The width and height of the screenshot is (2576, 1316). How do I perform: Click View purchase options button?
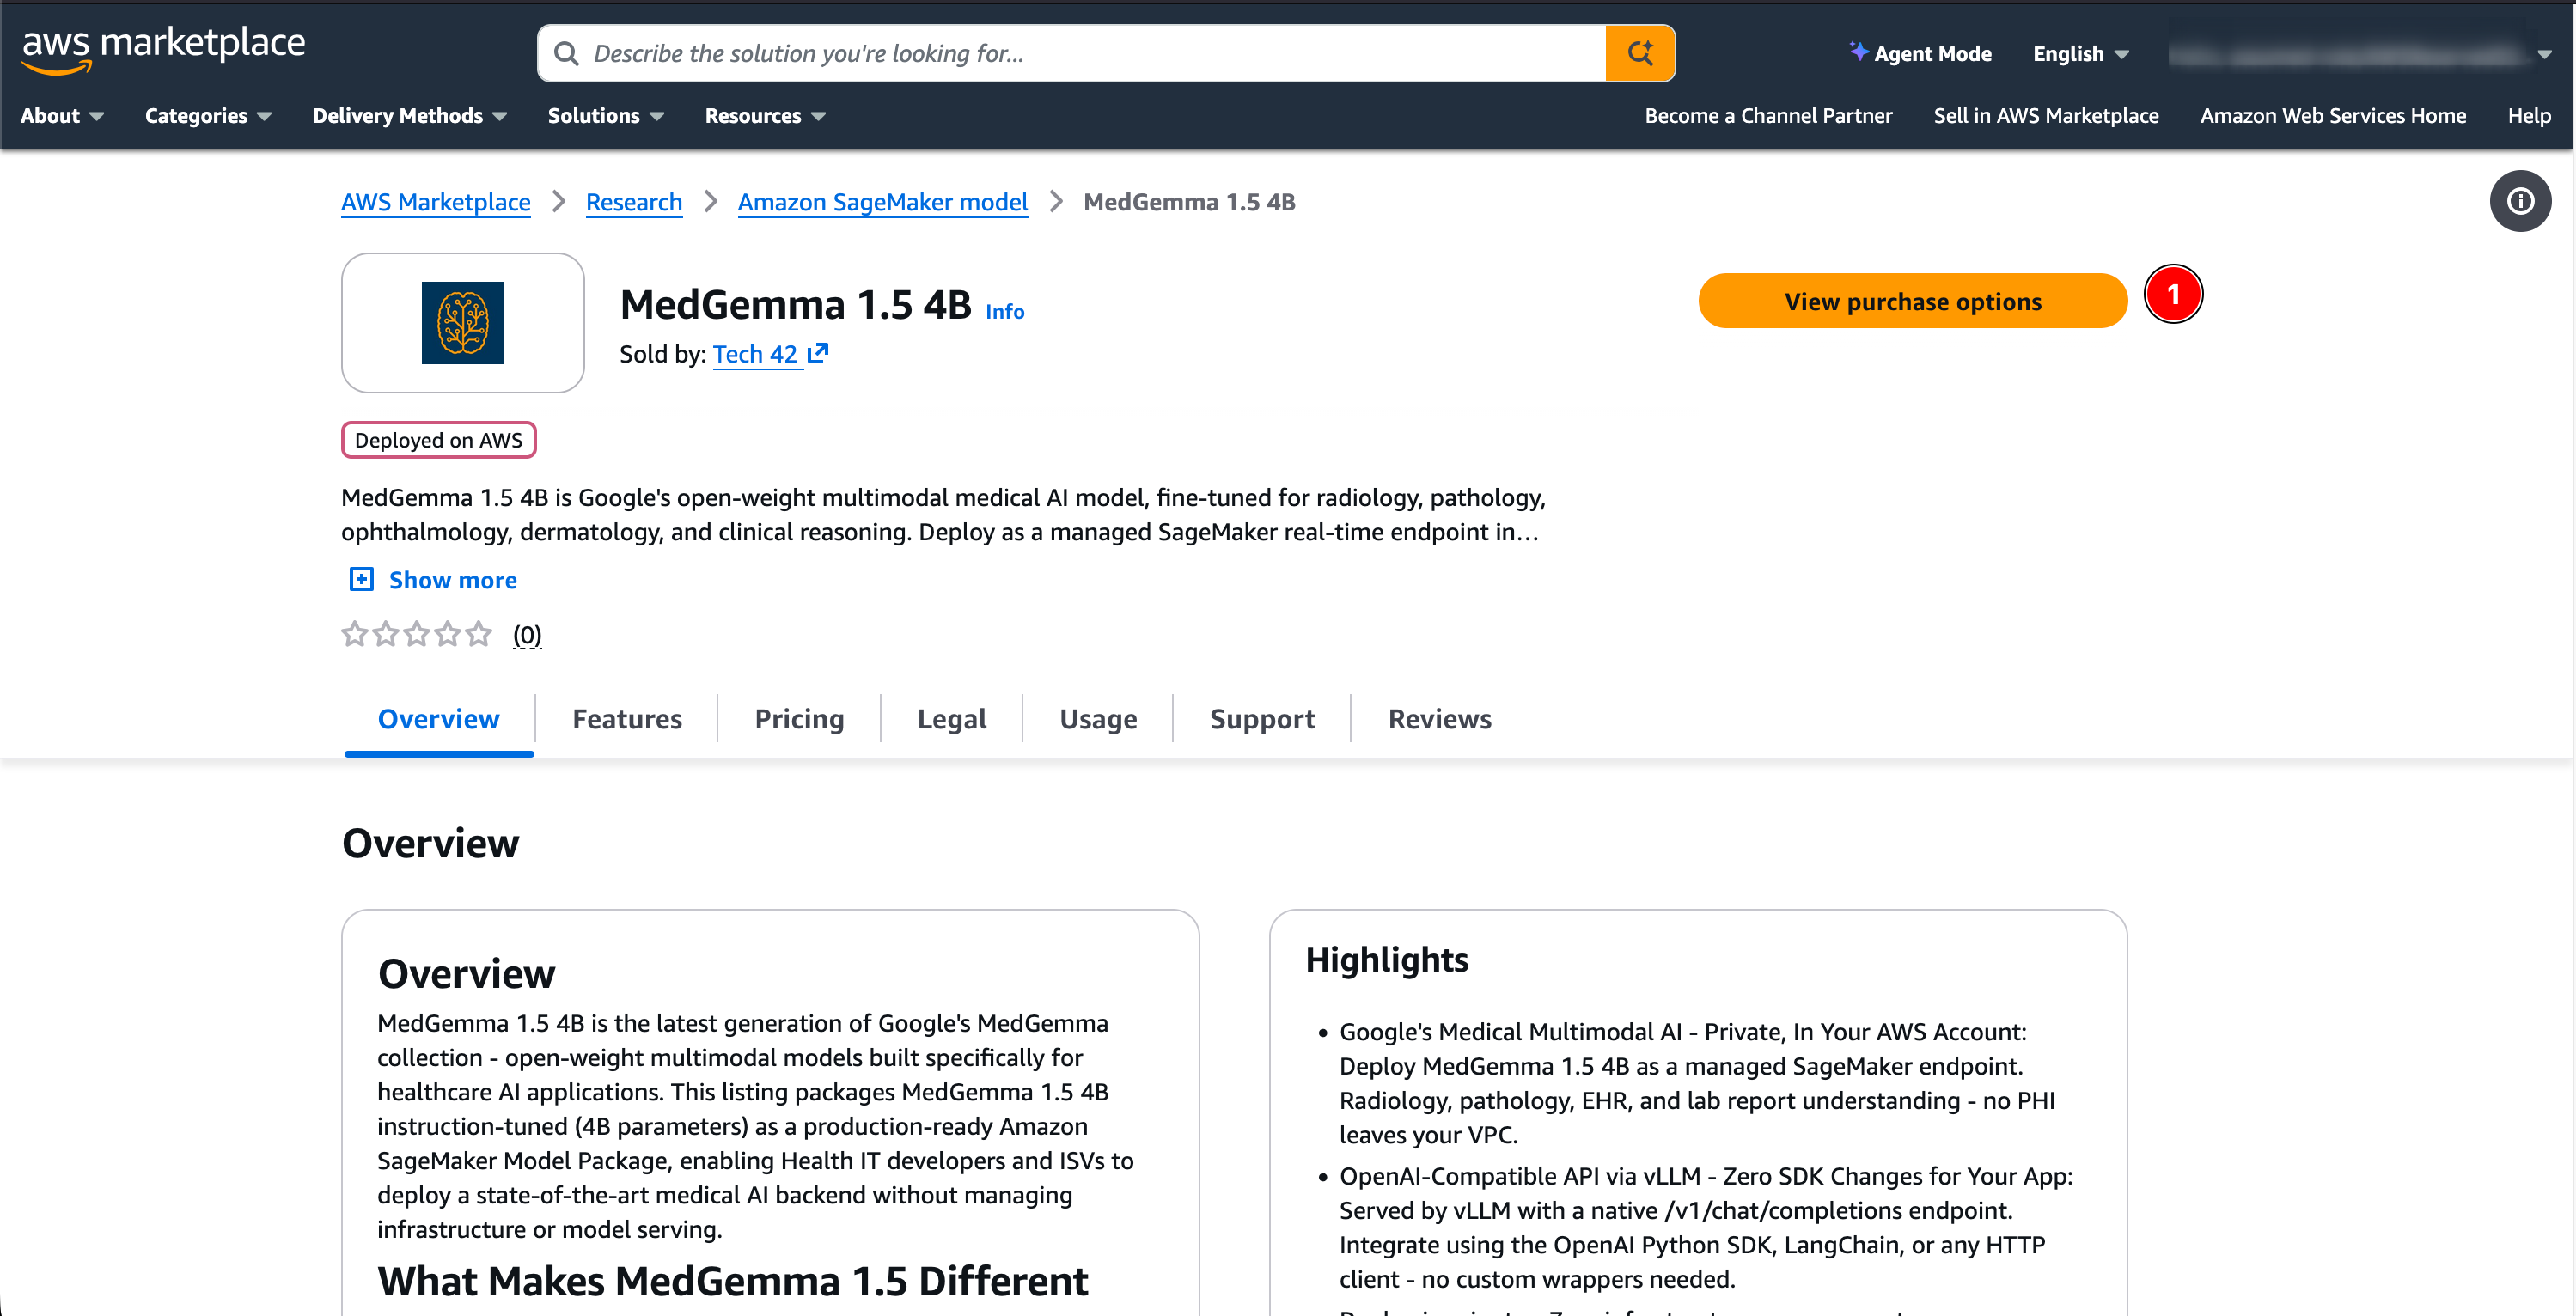(1912, 301)
